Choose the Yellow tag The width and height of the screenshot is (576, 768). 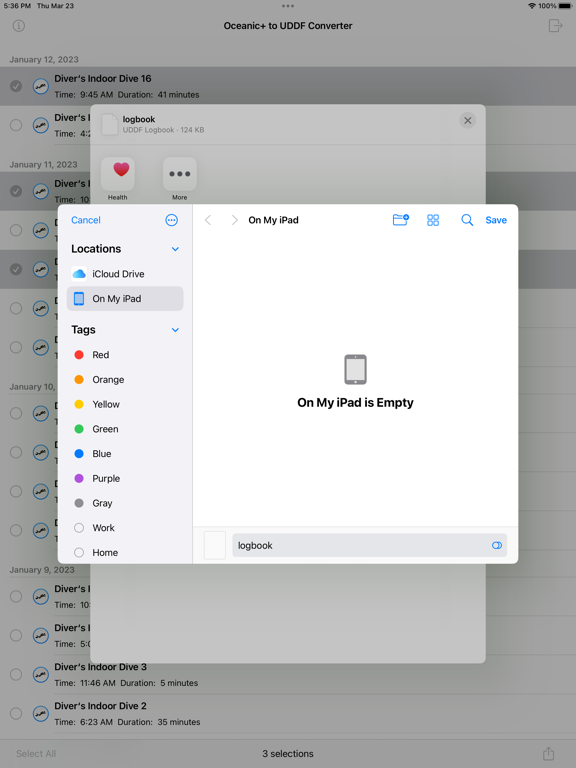click(x=125, y=404)
